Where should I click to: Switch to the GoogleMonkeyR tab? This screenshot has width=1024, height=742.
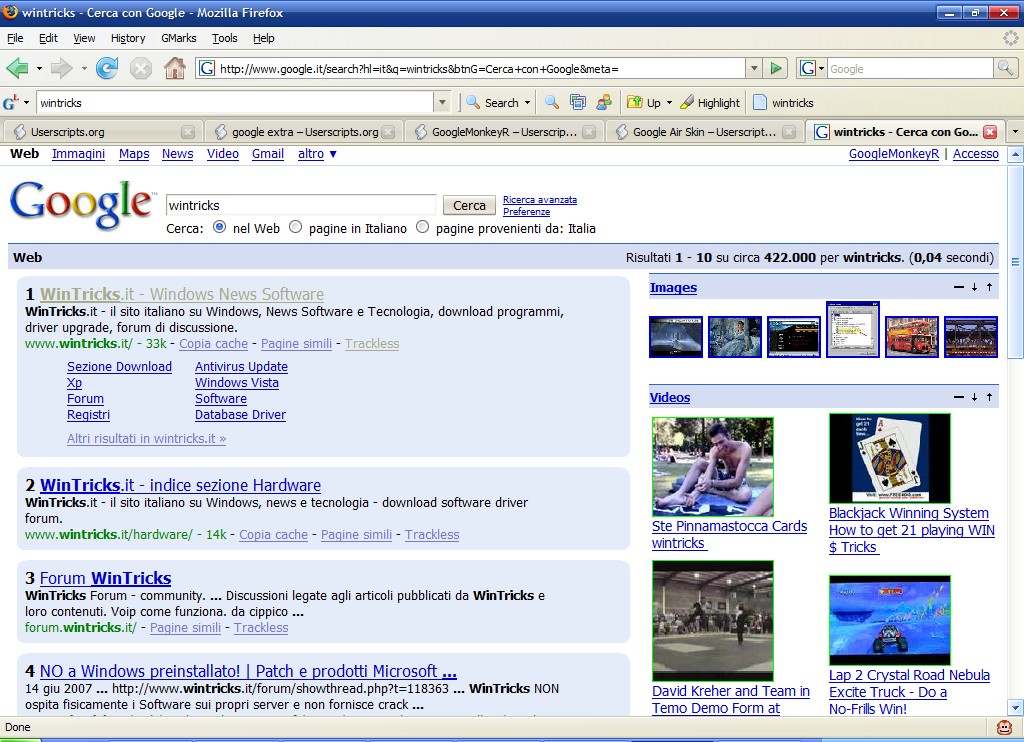click(504, 132)
